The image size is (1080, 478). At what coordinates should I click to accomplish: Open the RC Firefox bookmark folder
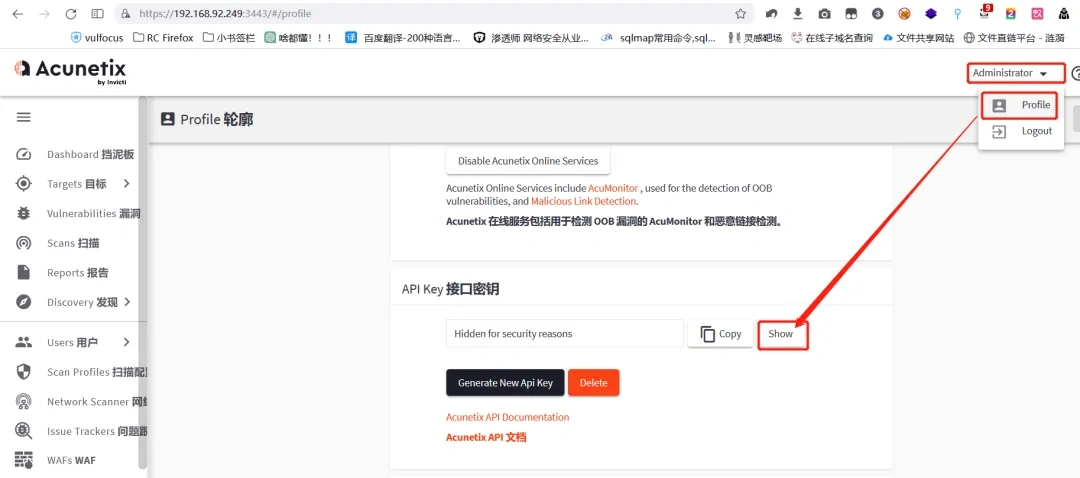163,38
